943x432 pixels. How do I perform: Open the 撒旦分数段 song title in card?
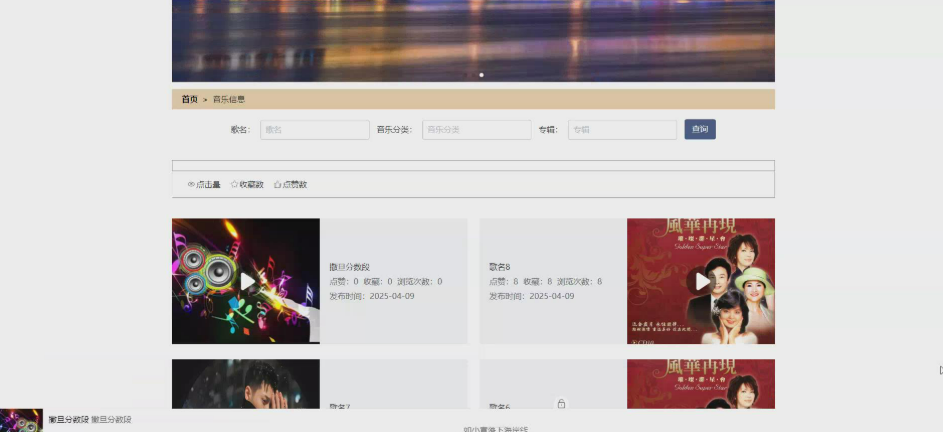349,267
